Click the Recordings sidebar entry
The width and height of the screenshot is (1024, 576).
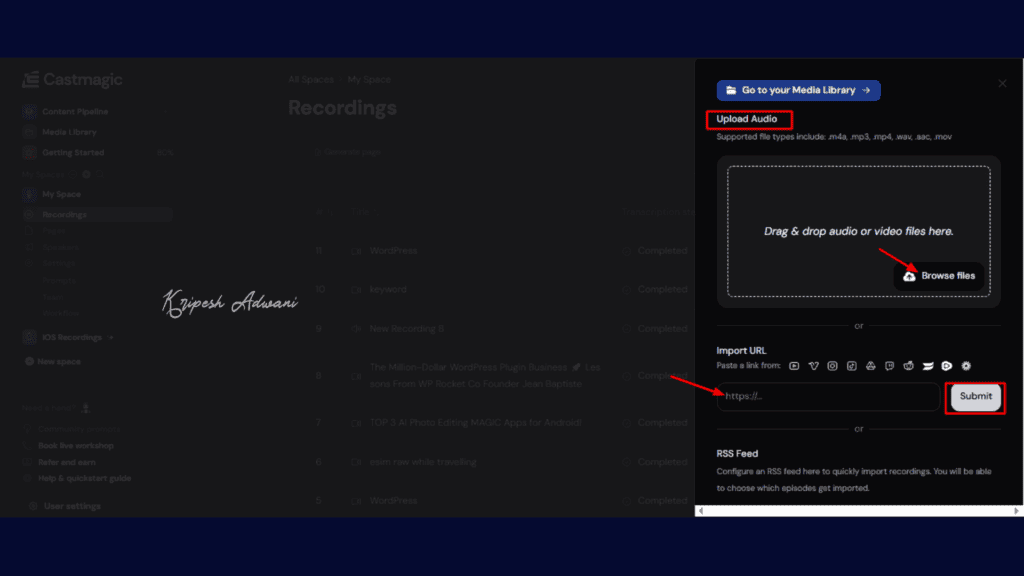pyautogui.click(x=65, y=213)
